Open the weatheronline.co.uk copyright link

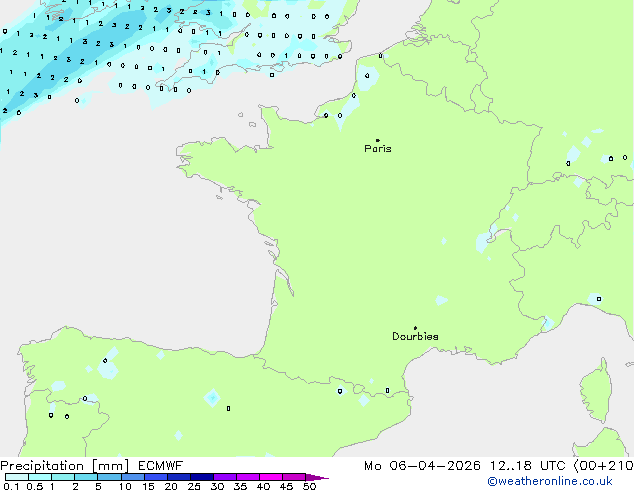click(x=550, y=481)
